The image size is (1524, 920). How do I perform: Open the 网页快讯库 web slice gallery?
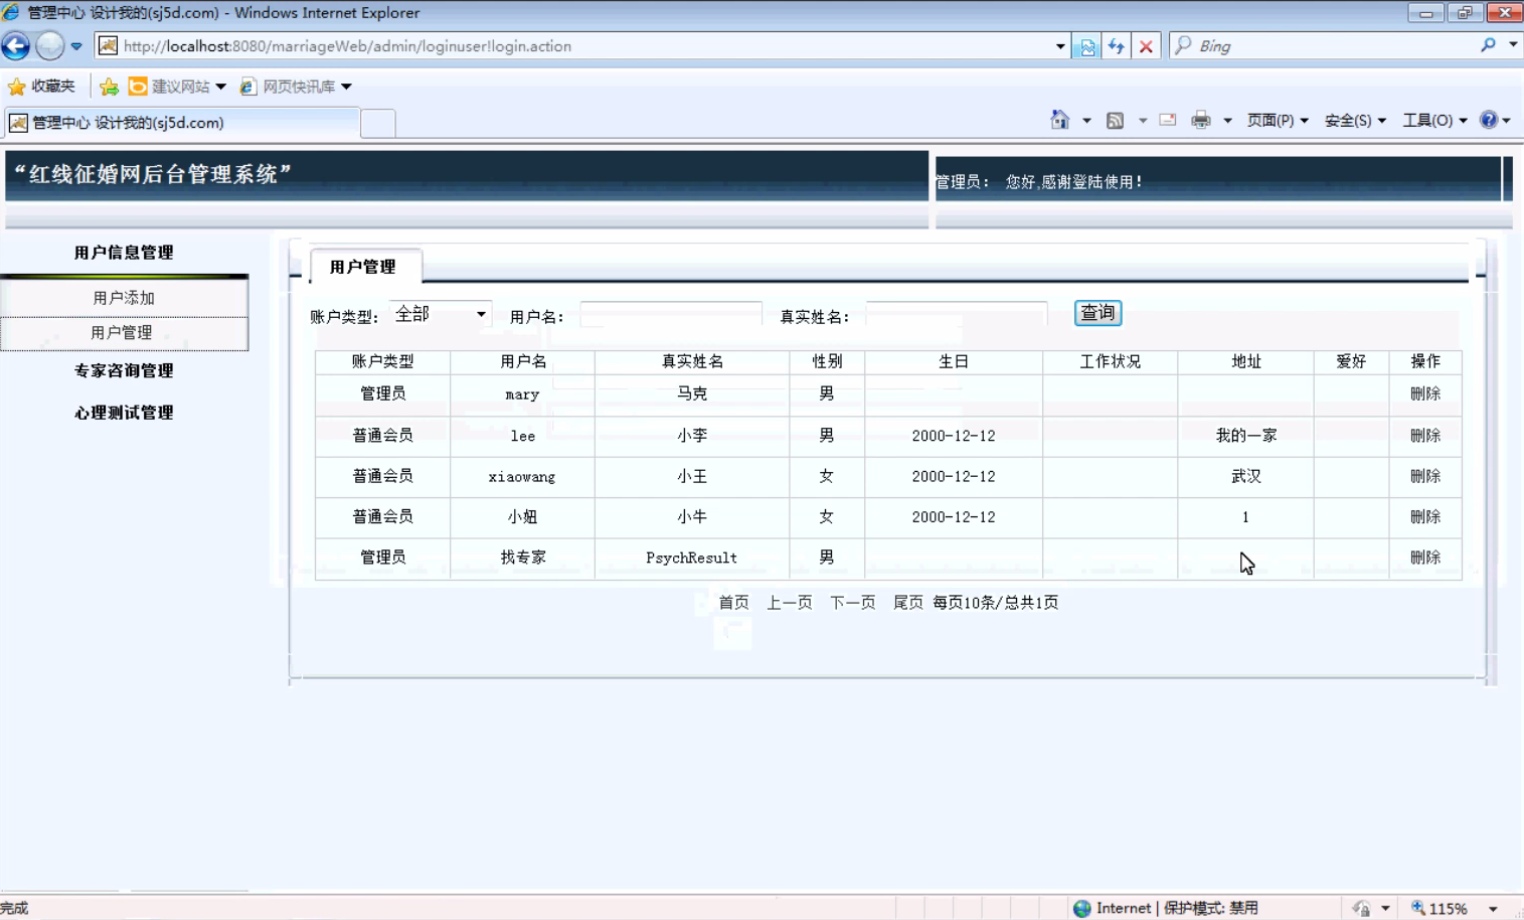296,87
